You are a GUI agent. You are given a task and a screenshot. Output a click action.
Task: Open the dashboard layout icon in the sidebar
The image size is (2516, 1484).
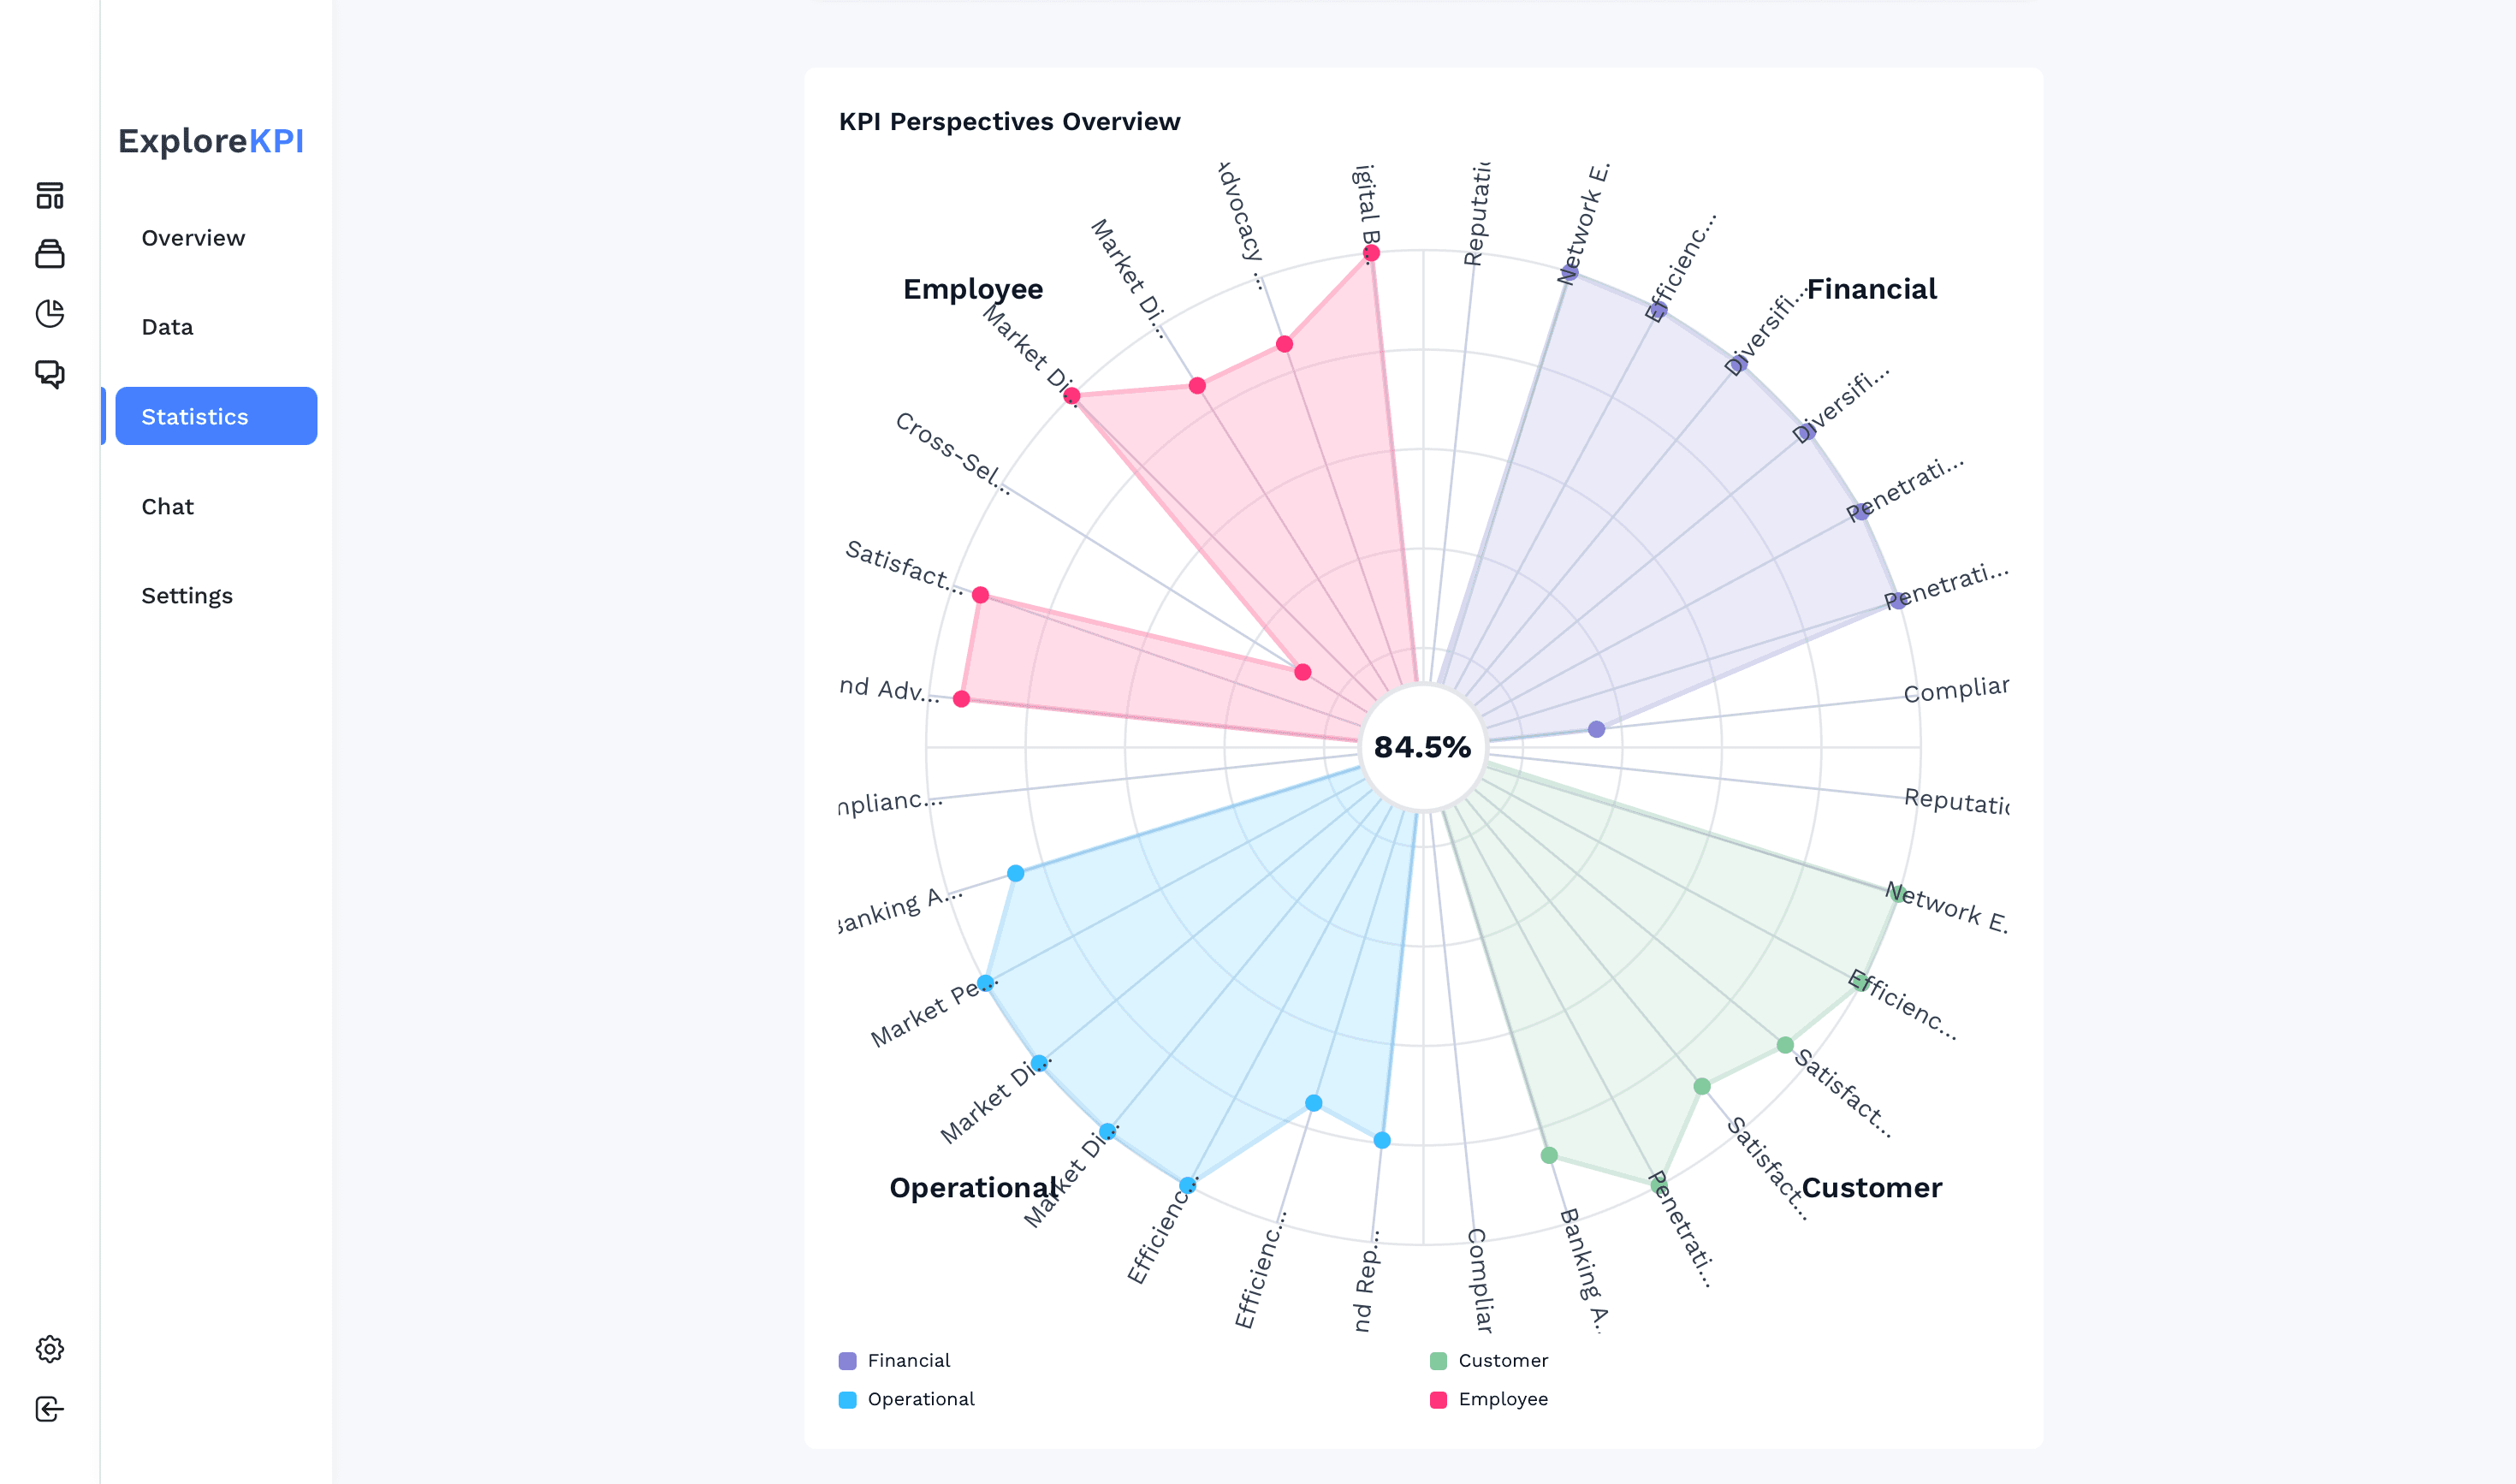(50, 197)
